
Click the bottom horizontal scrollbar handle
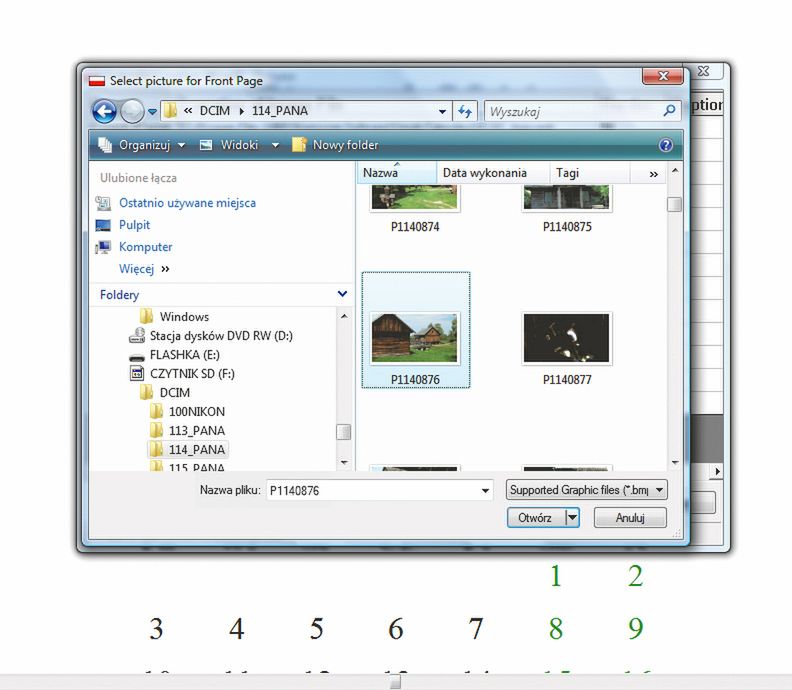396,682
